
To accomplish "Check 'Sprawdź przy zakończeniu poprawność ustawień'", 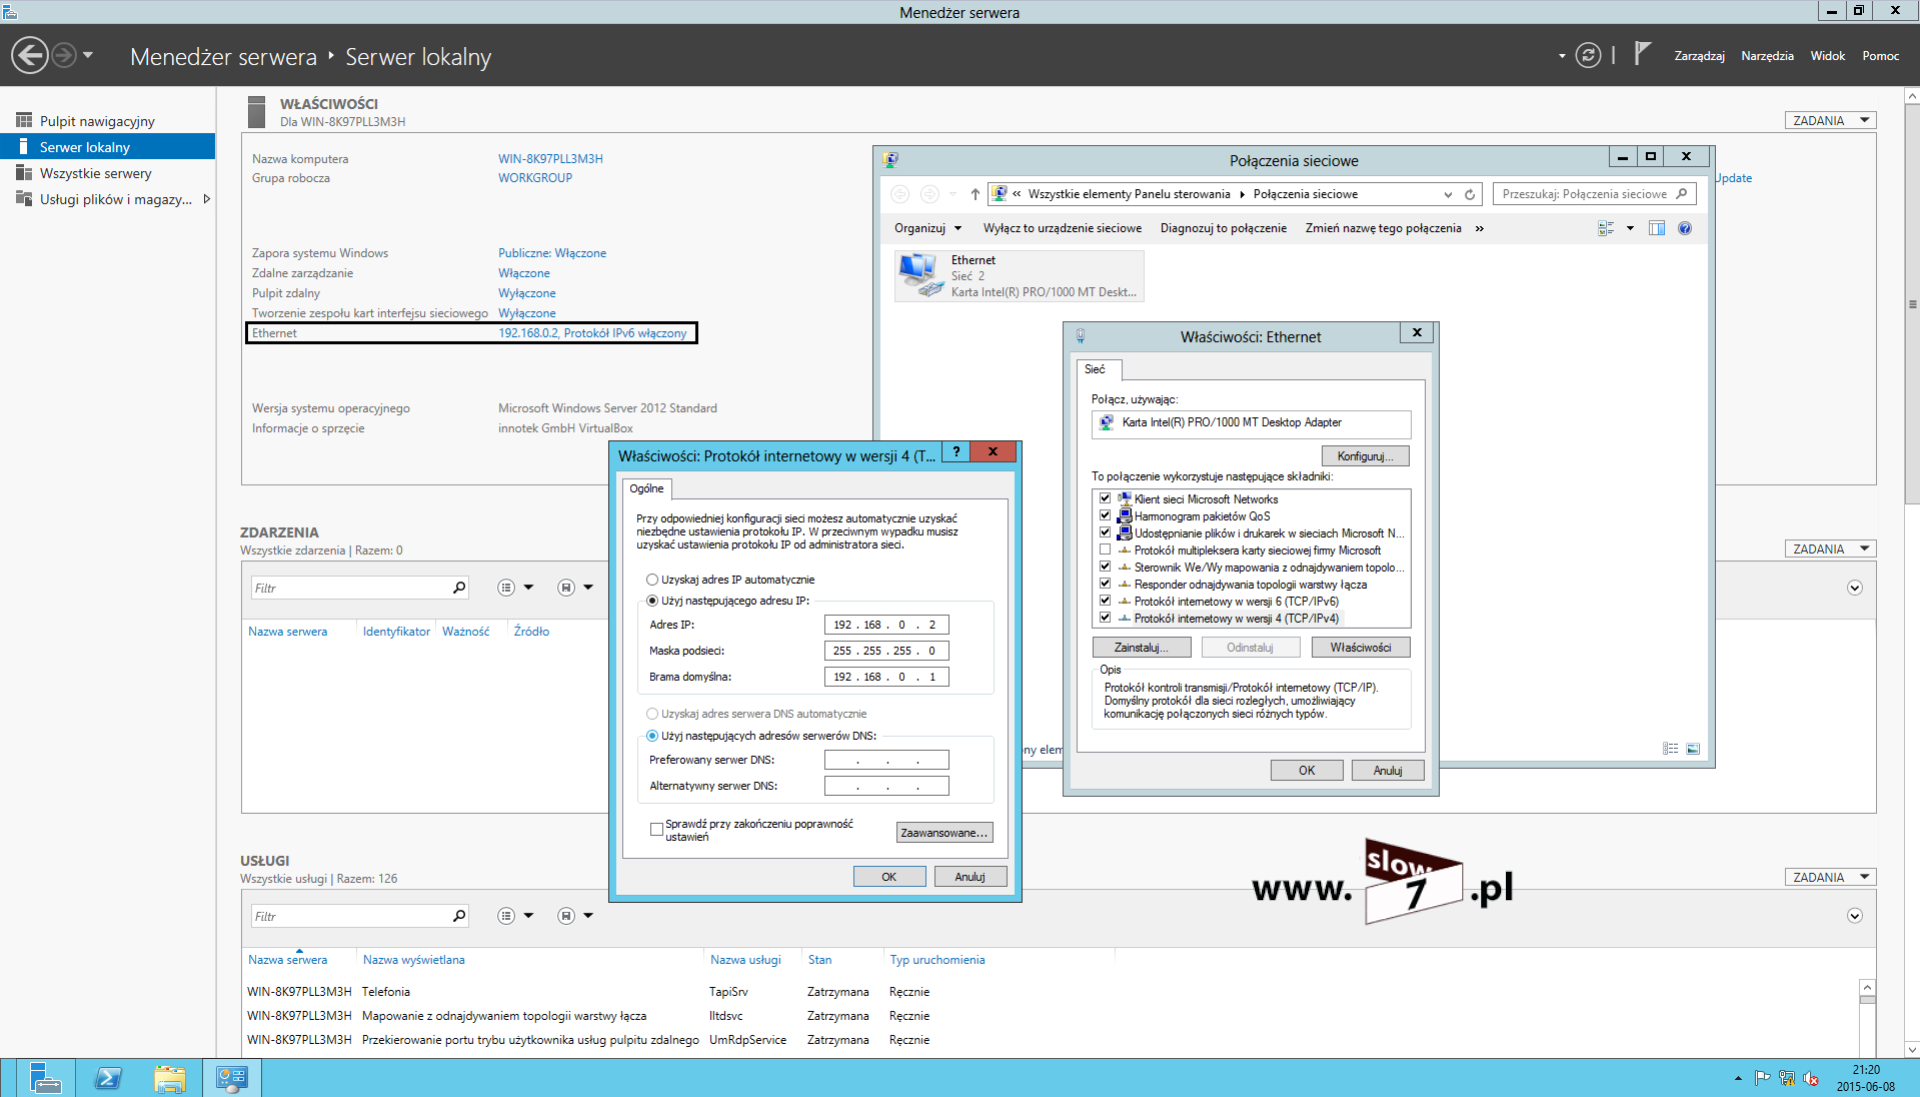I will (x=657, y=829).
